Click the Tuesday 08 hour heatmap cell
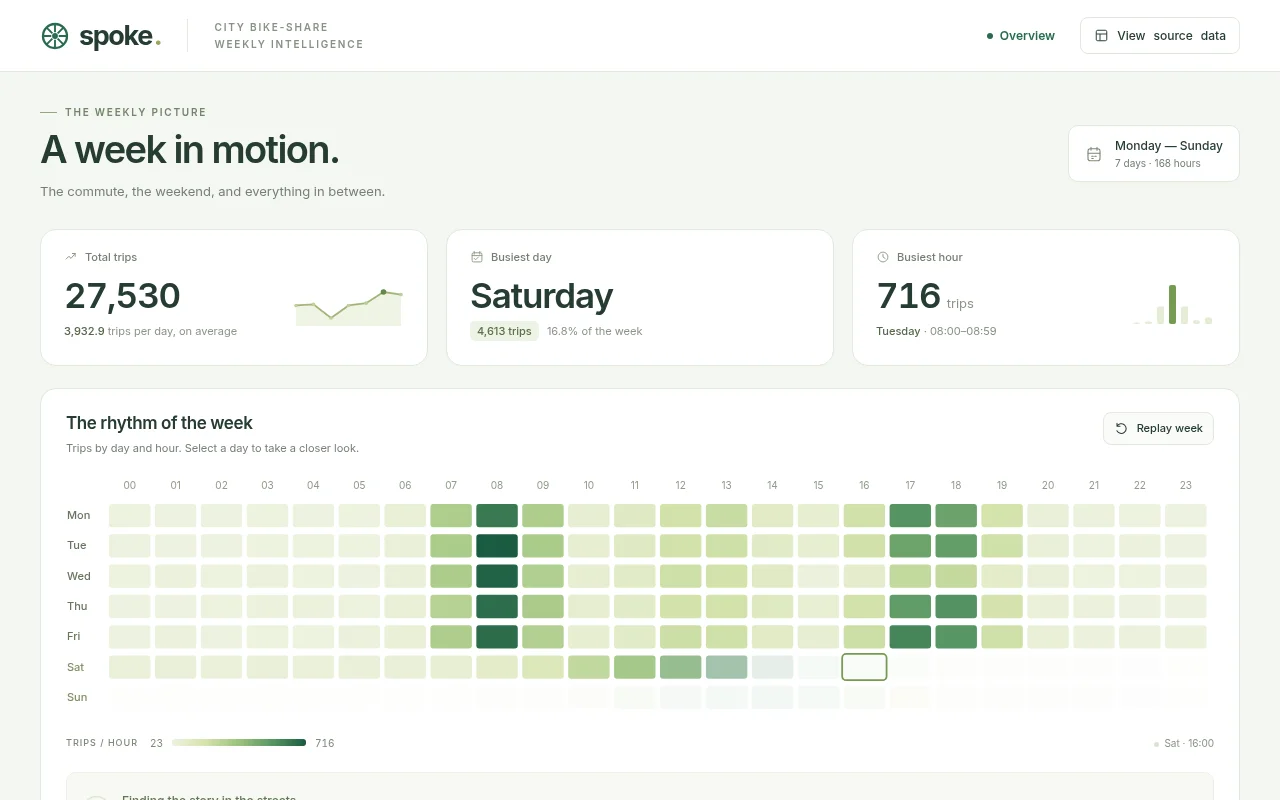 (497, 546)
